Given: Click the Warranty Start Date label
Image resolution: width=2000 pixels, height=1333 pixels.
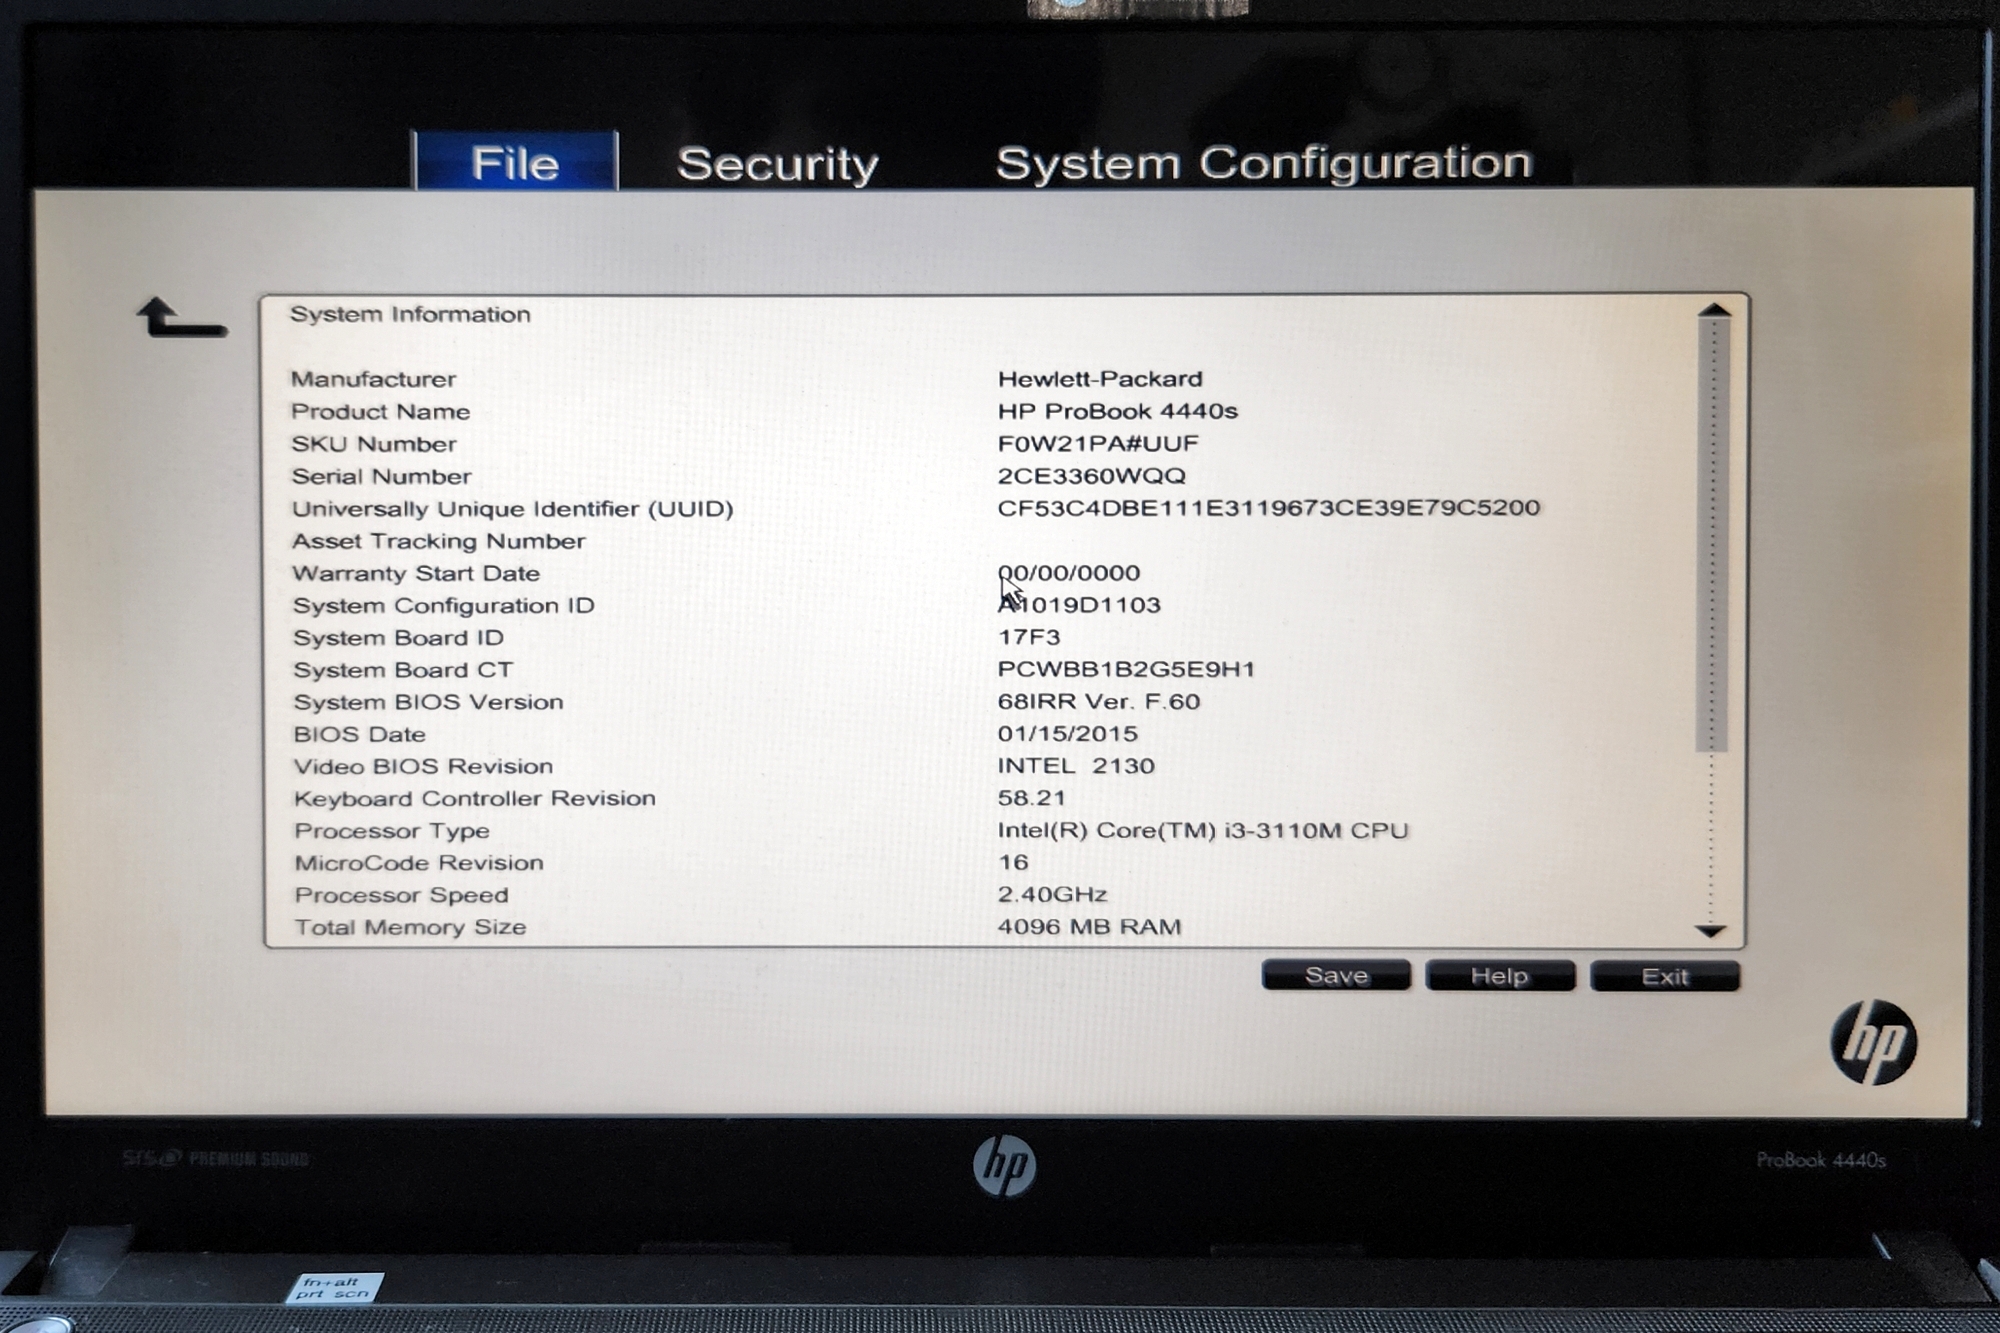Looking at the screenshot, I should pyautogui.click(x=416, y=573).
